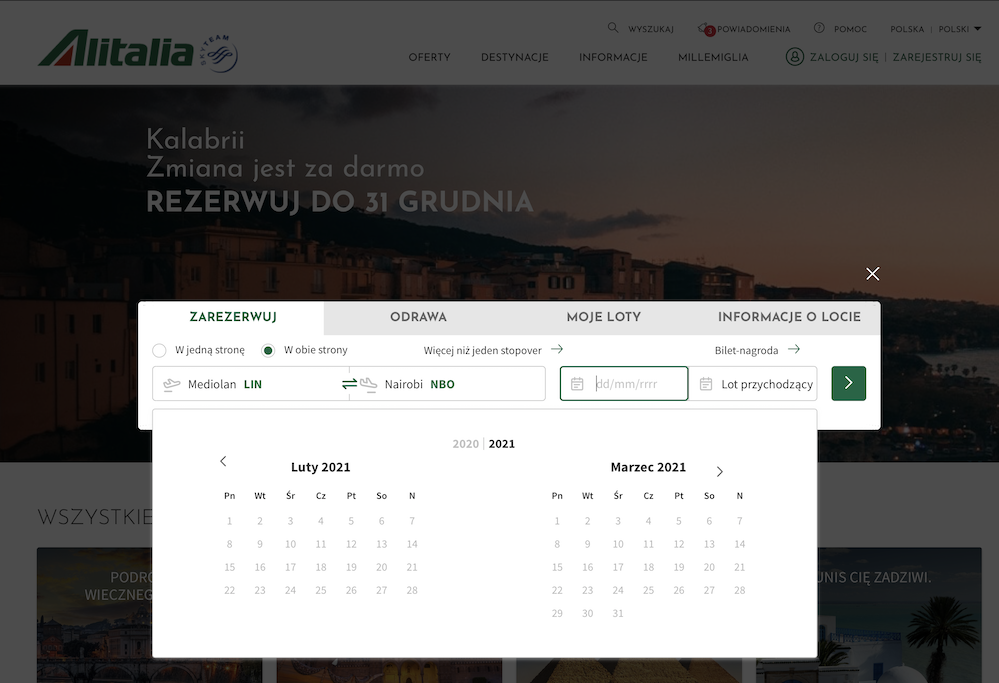
Task: Click the Nairobi NBO destination field
Action: 447,384
